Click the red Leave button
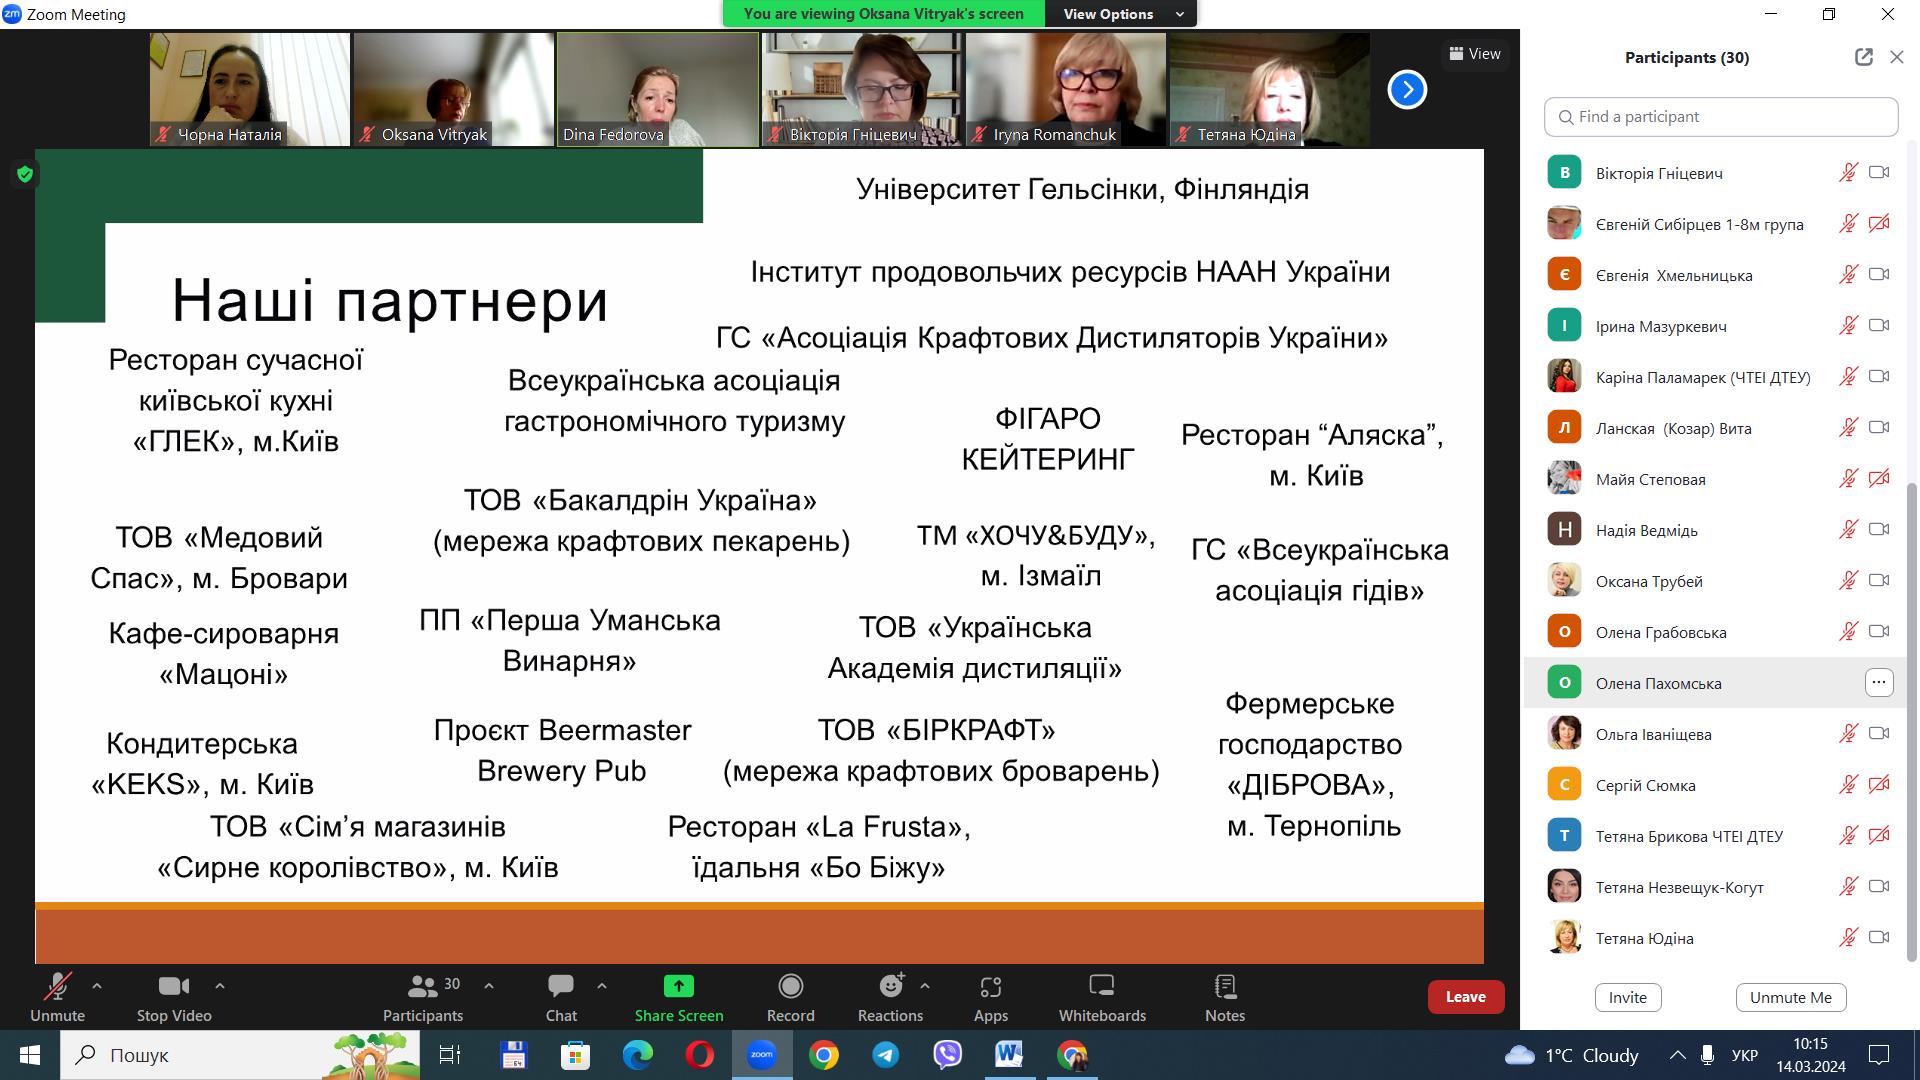The image size is (1920, 1080). click(1465, 997)
